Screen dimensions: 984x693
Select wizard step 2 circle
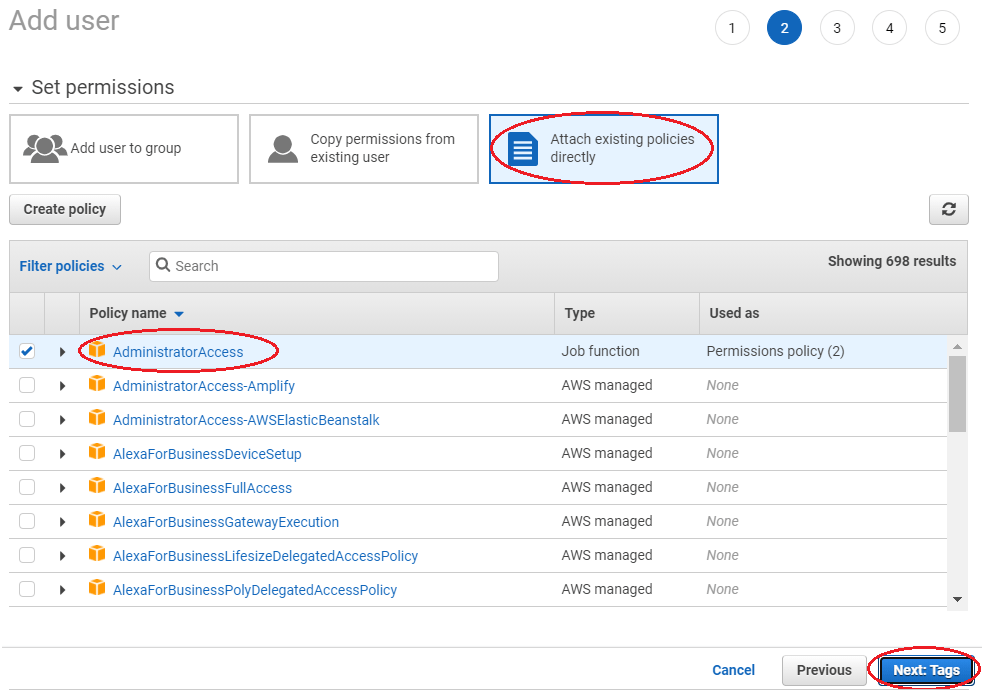click(x=784, y=28)
